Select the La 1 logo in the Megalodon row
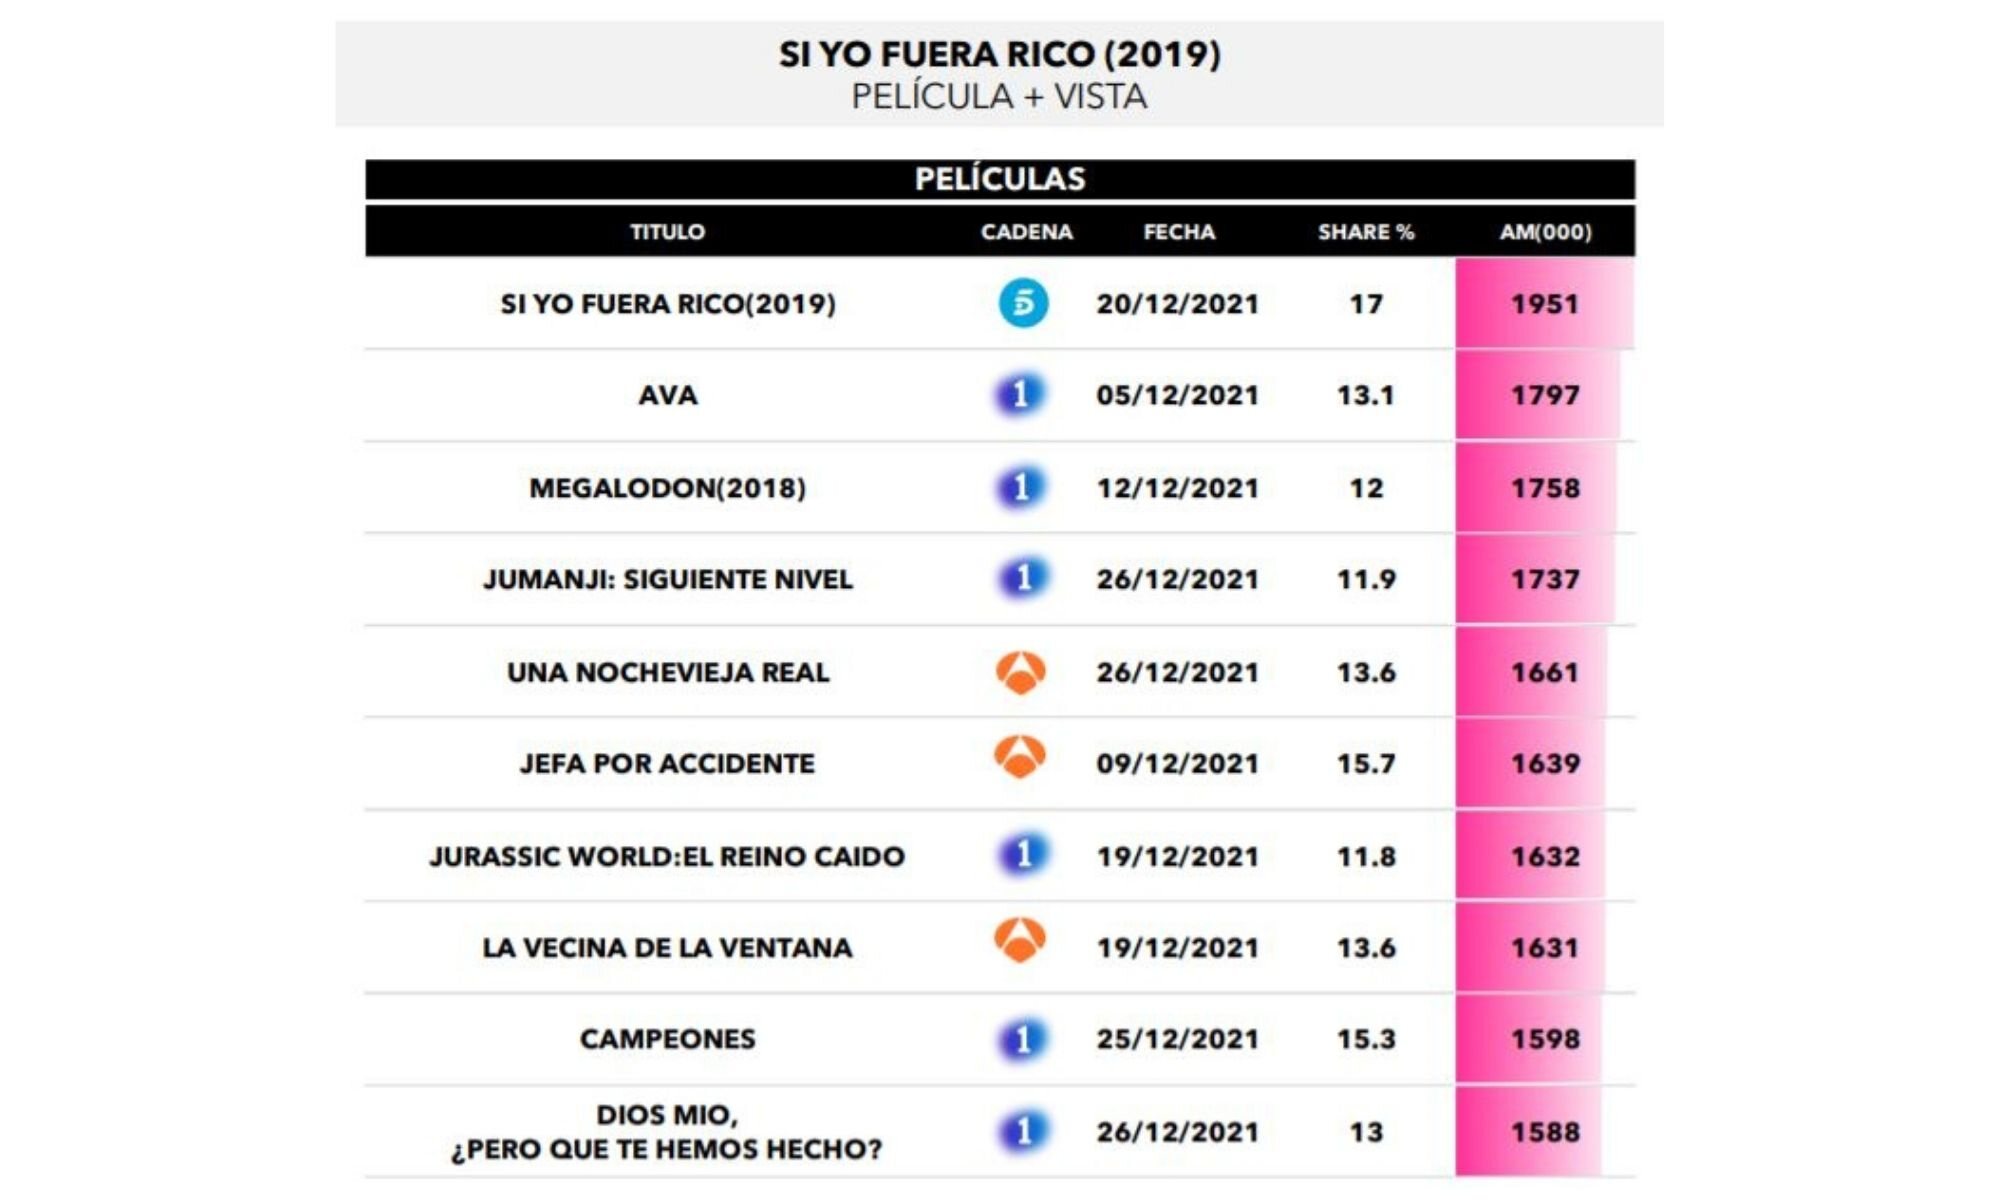 click(x=1020, y=487)
